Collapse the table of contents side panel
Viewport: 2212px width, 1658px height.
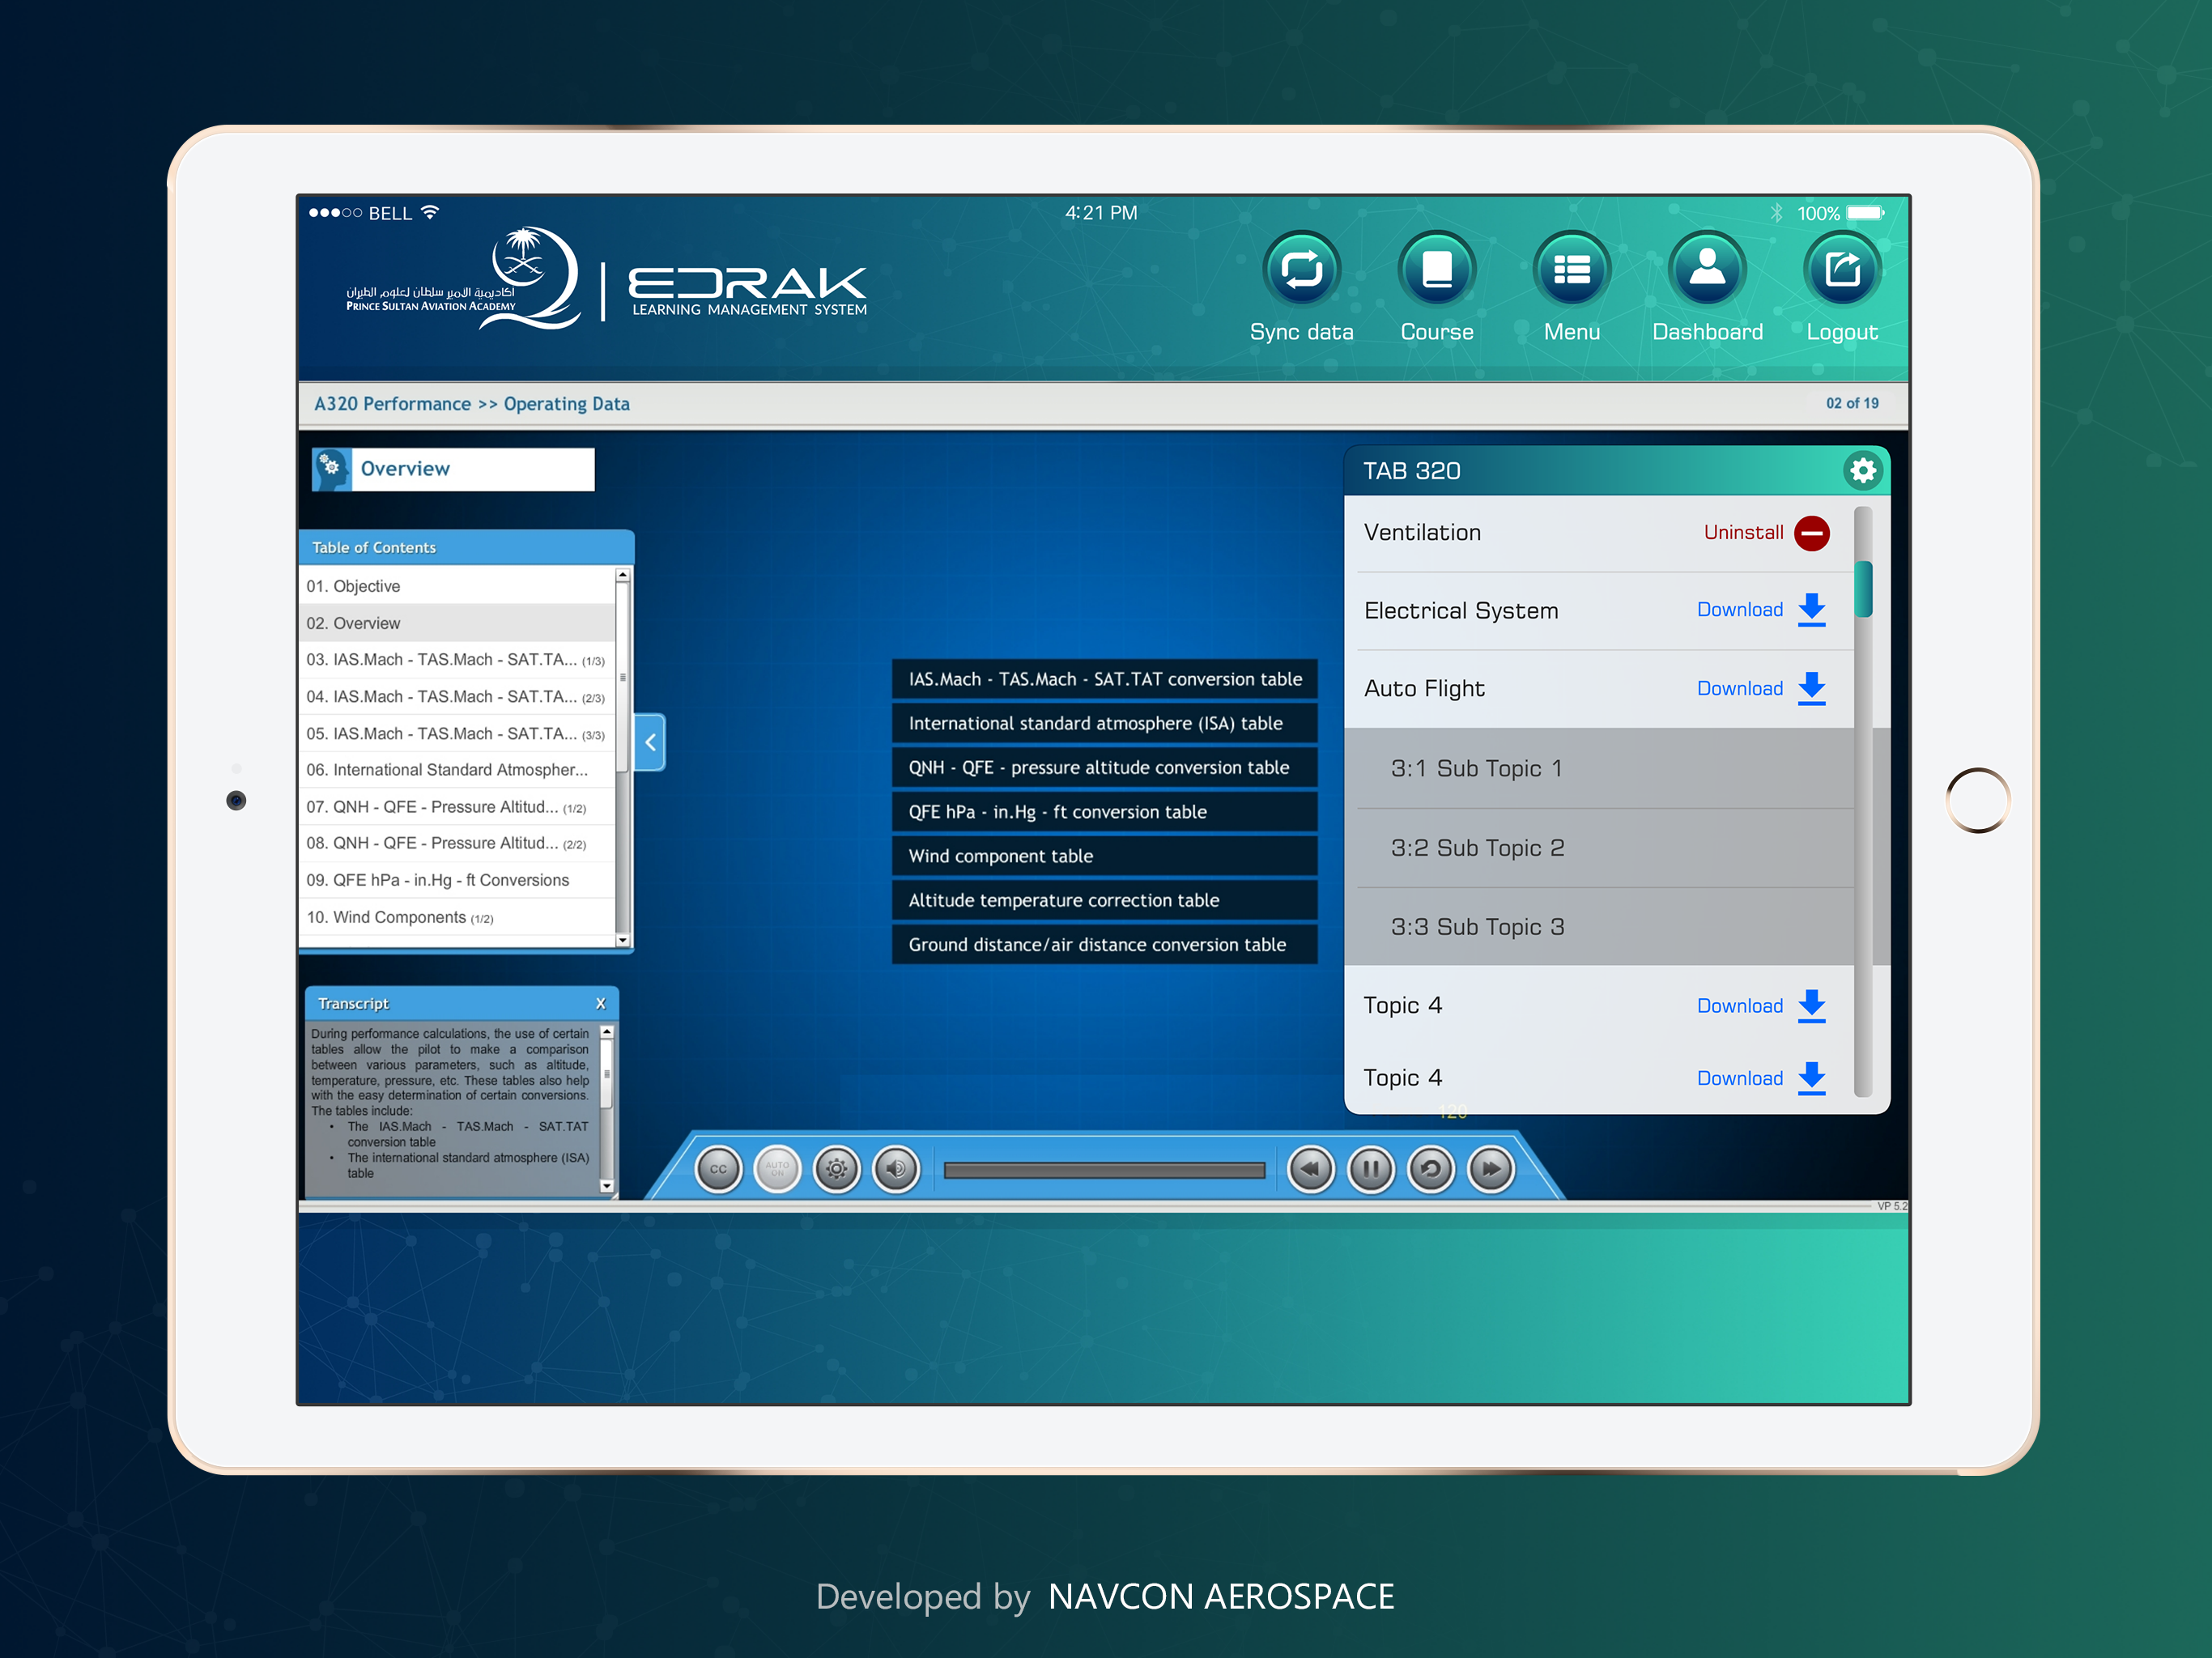(x=650, y=742)
